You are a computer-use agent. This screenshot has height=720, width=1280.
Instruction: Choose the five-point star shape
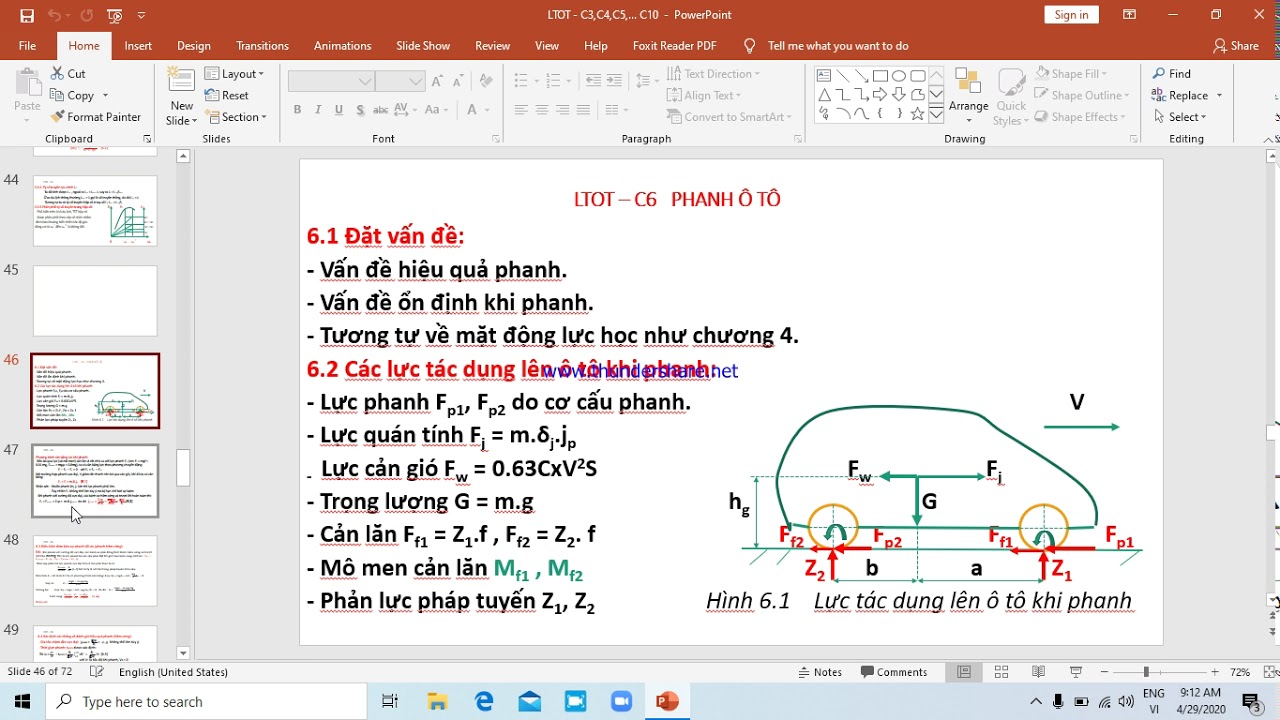(x=918, y=114)
